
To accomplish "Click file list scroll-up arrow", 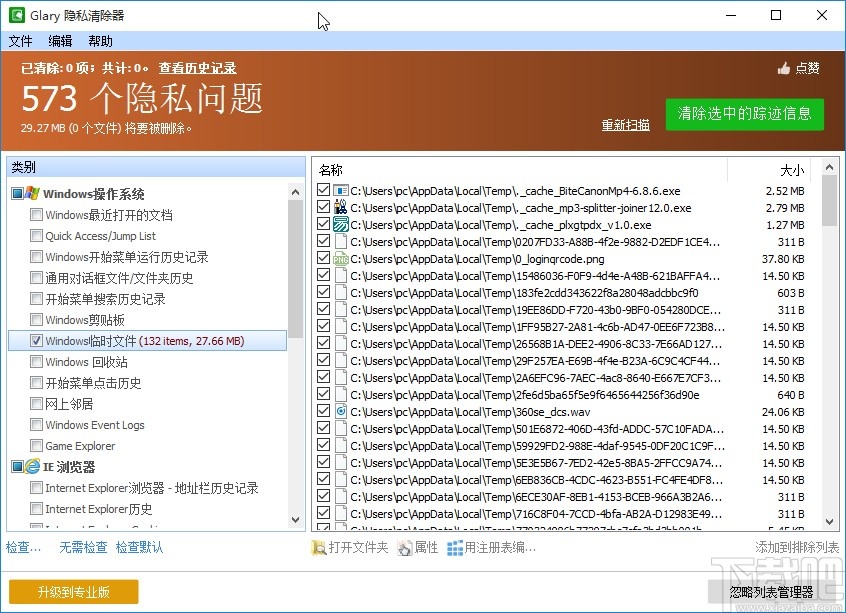I will (x=829, y=167).
